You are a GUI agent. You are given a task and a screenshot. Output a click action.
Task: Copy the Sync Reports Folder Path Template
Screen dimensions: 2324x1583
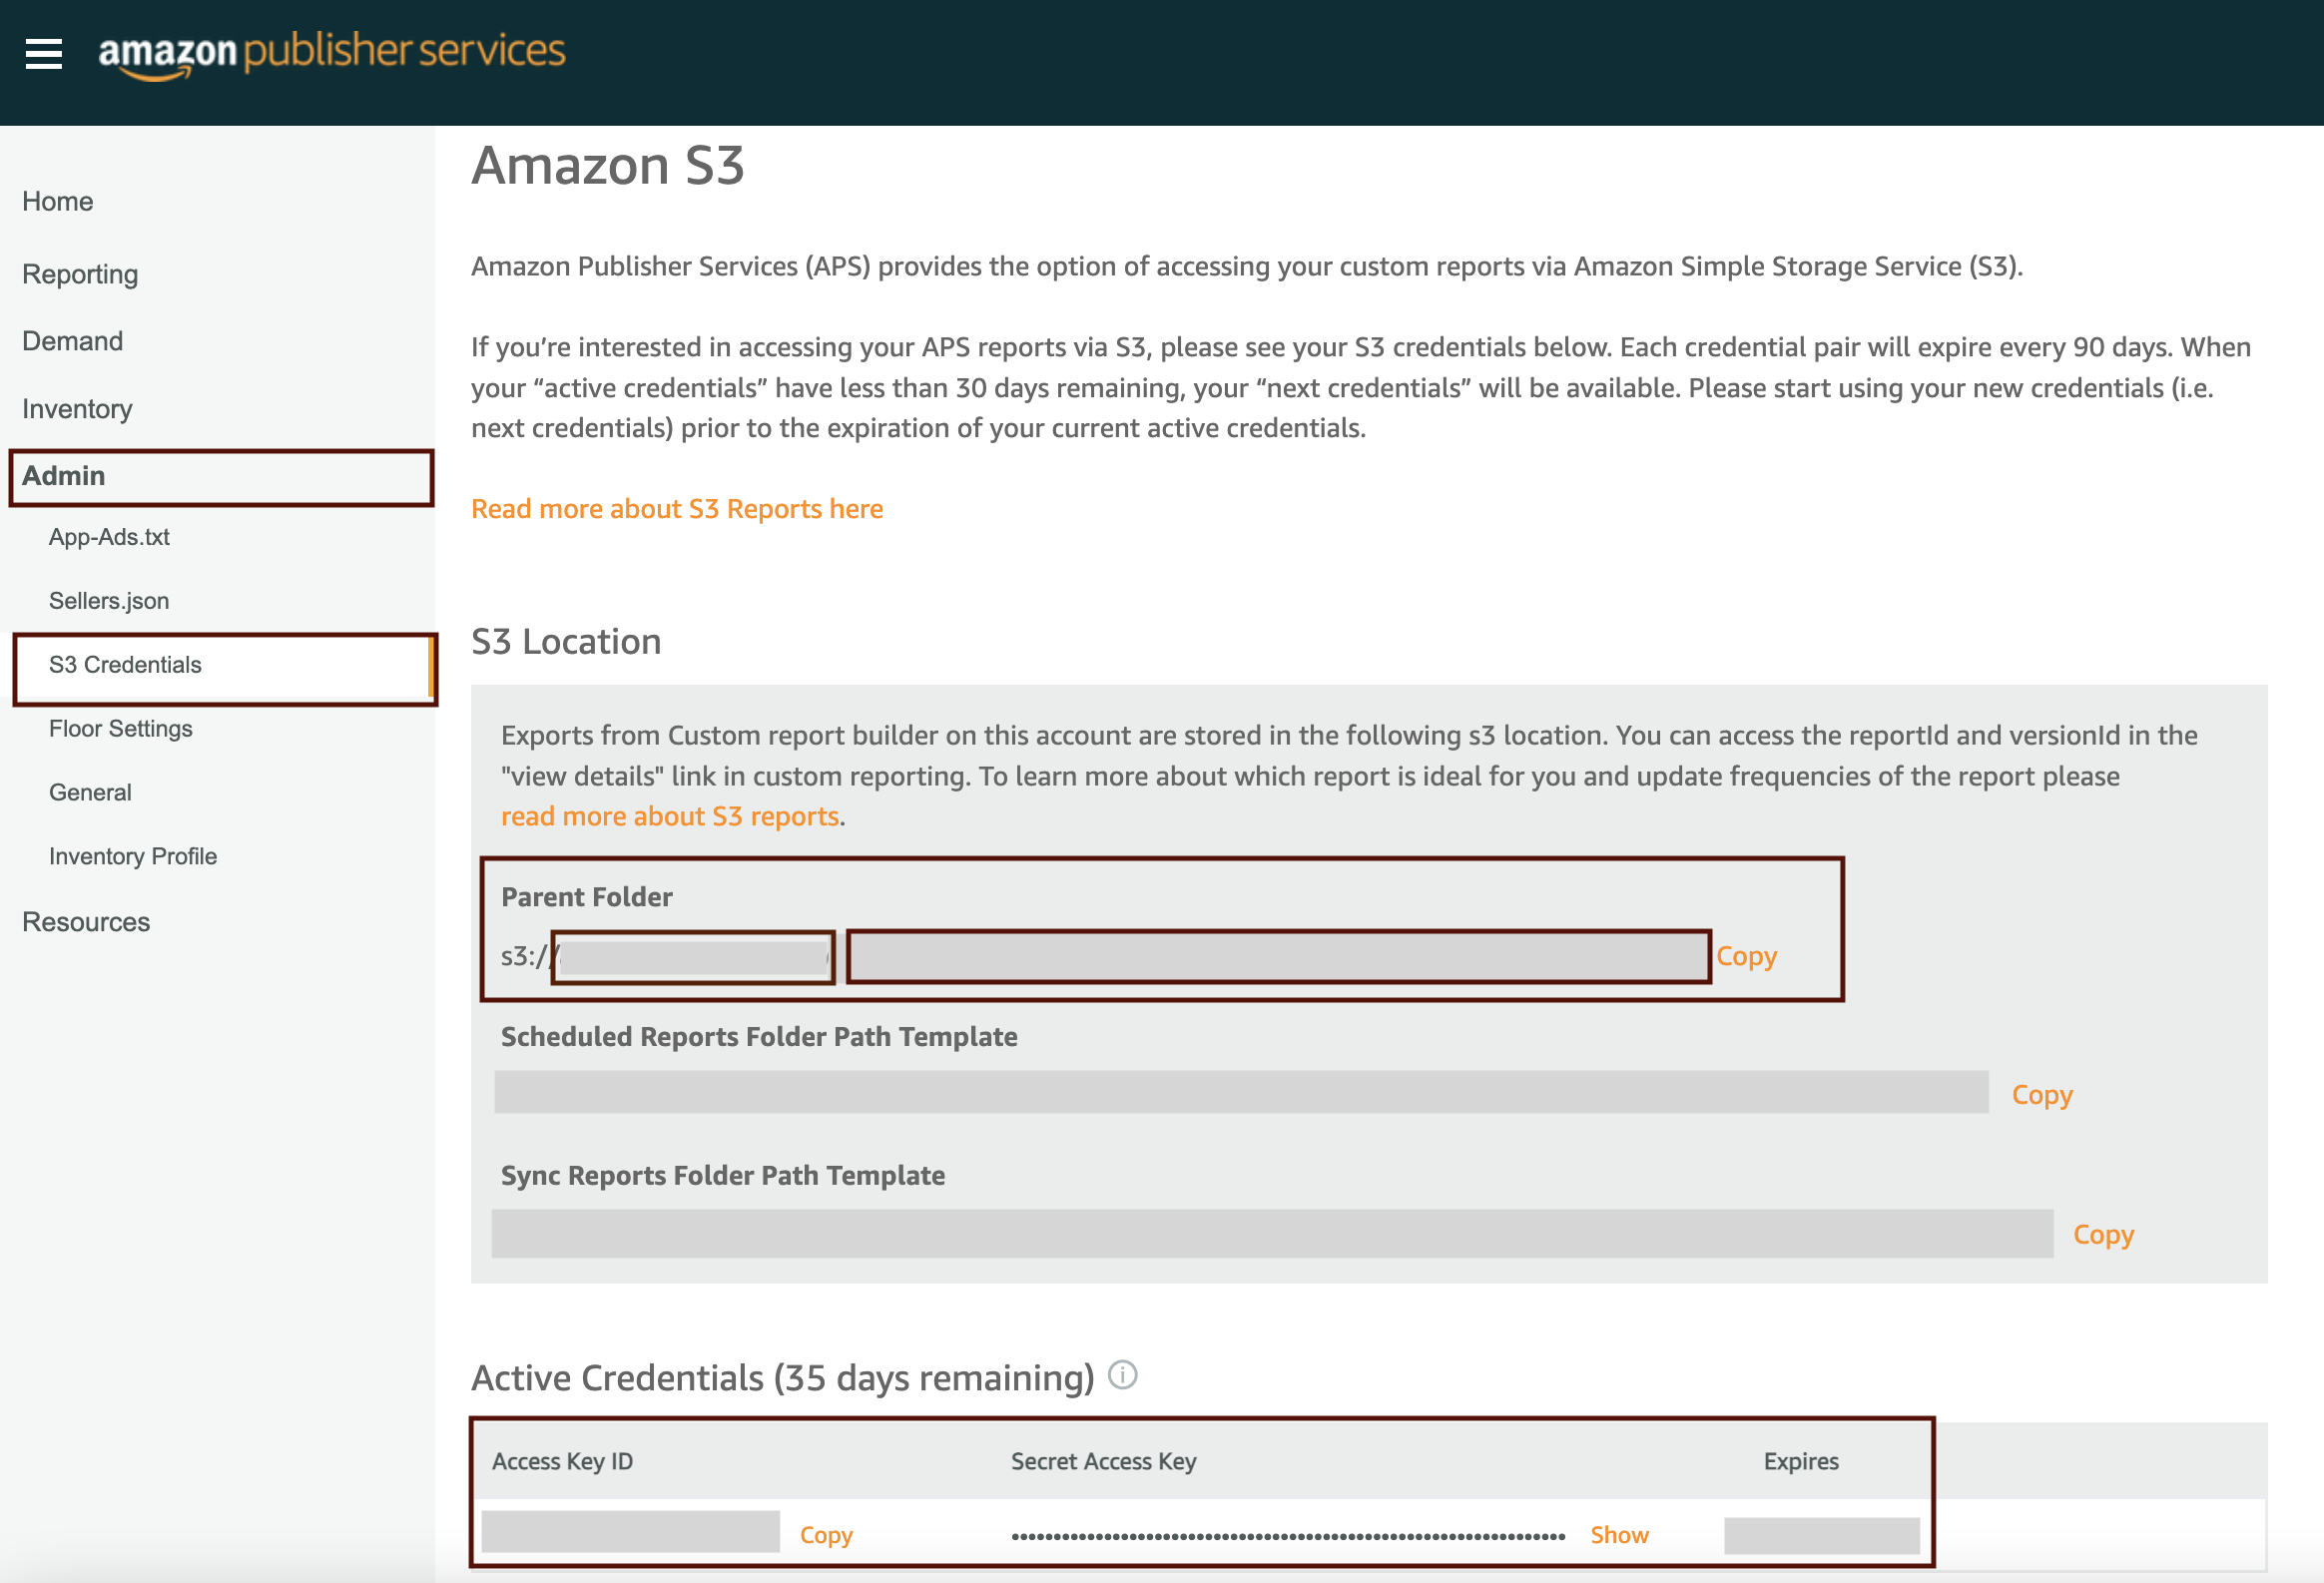click(x=2103, y=1234)
